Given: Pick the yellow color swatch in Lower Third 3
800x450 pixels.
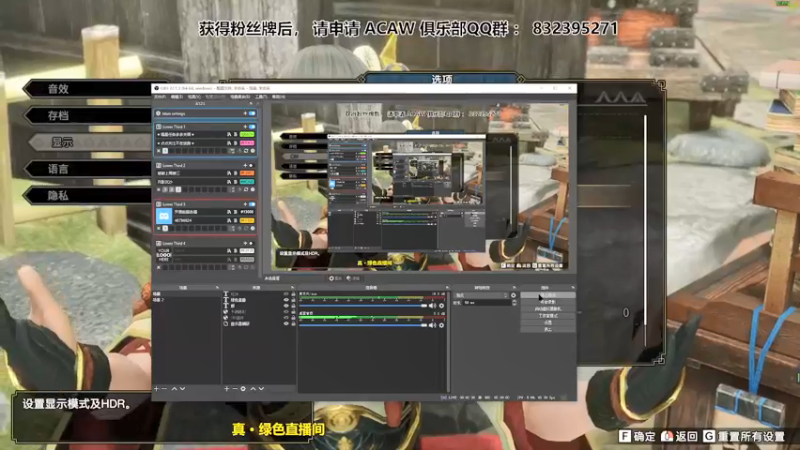Looking at the screenshot, I should coord(247,220).
